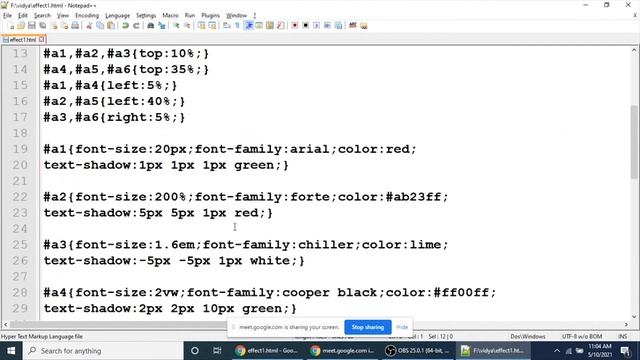Toggle the Function List panel
Viewport: 640px width, 360px height.
[280, 26]
